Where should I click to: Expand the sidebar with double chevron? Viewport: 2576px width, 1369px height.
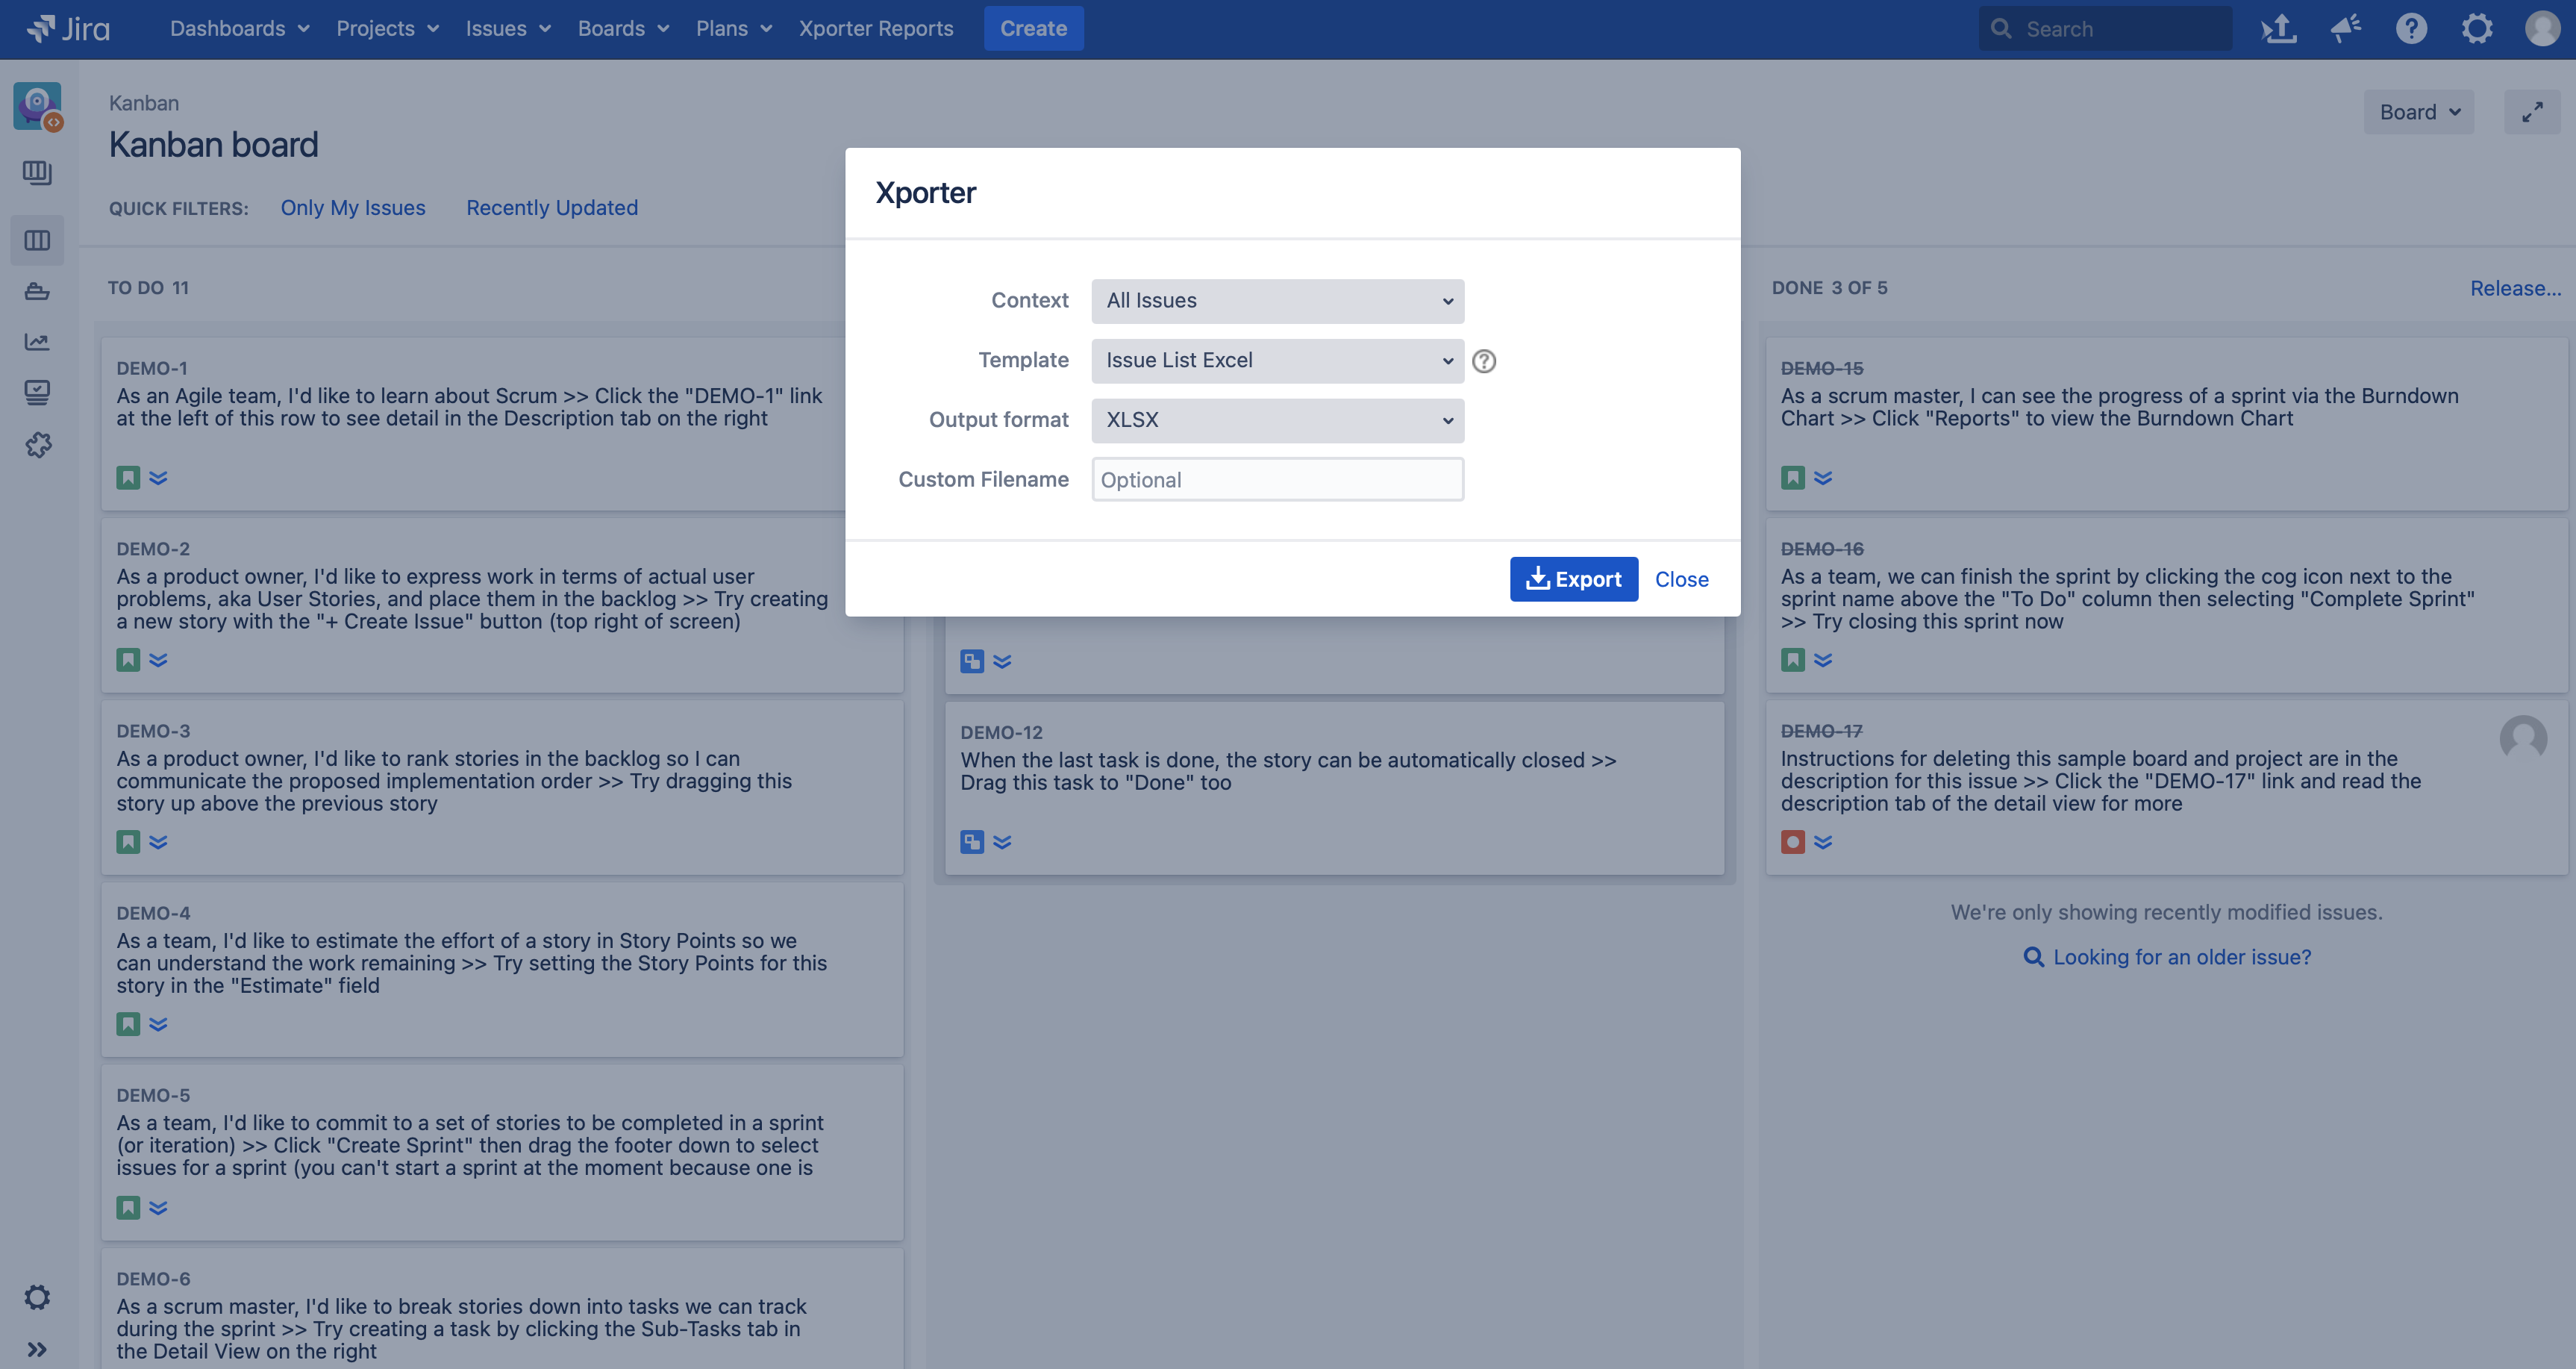point(37,1350)
